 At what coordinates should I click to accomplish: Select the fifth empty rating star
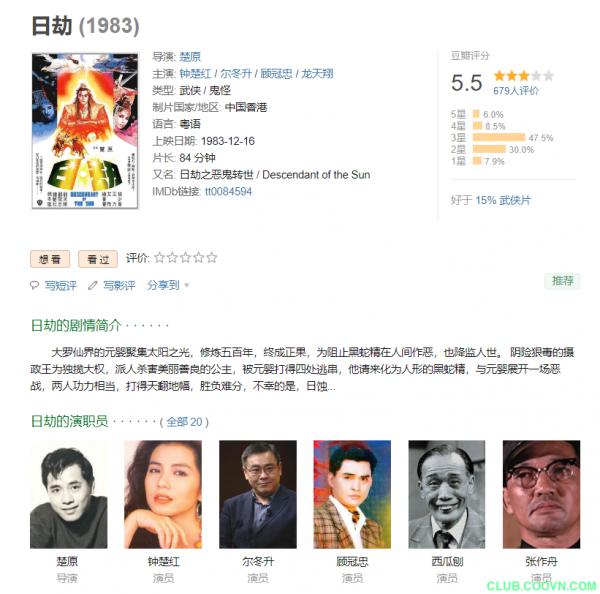(212, 258)
